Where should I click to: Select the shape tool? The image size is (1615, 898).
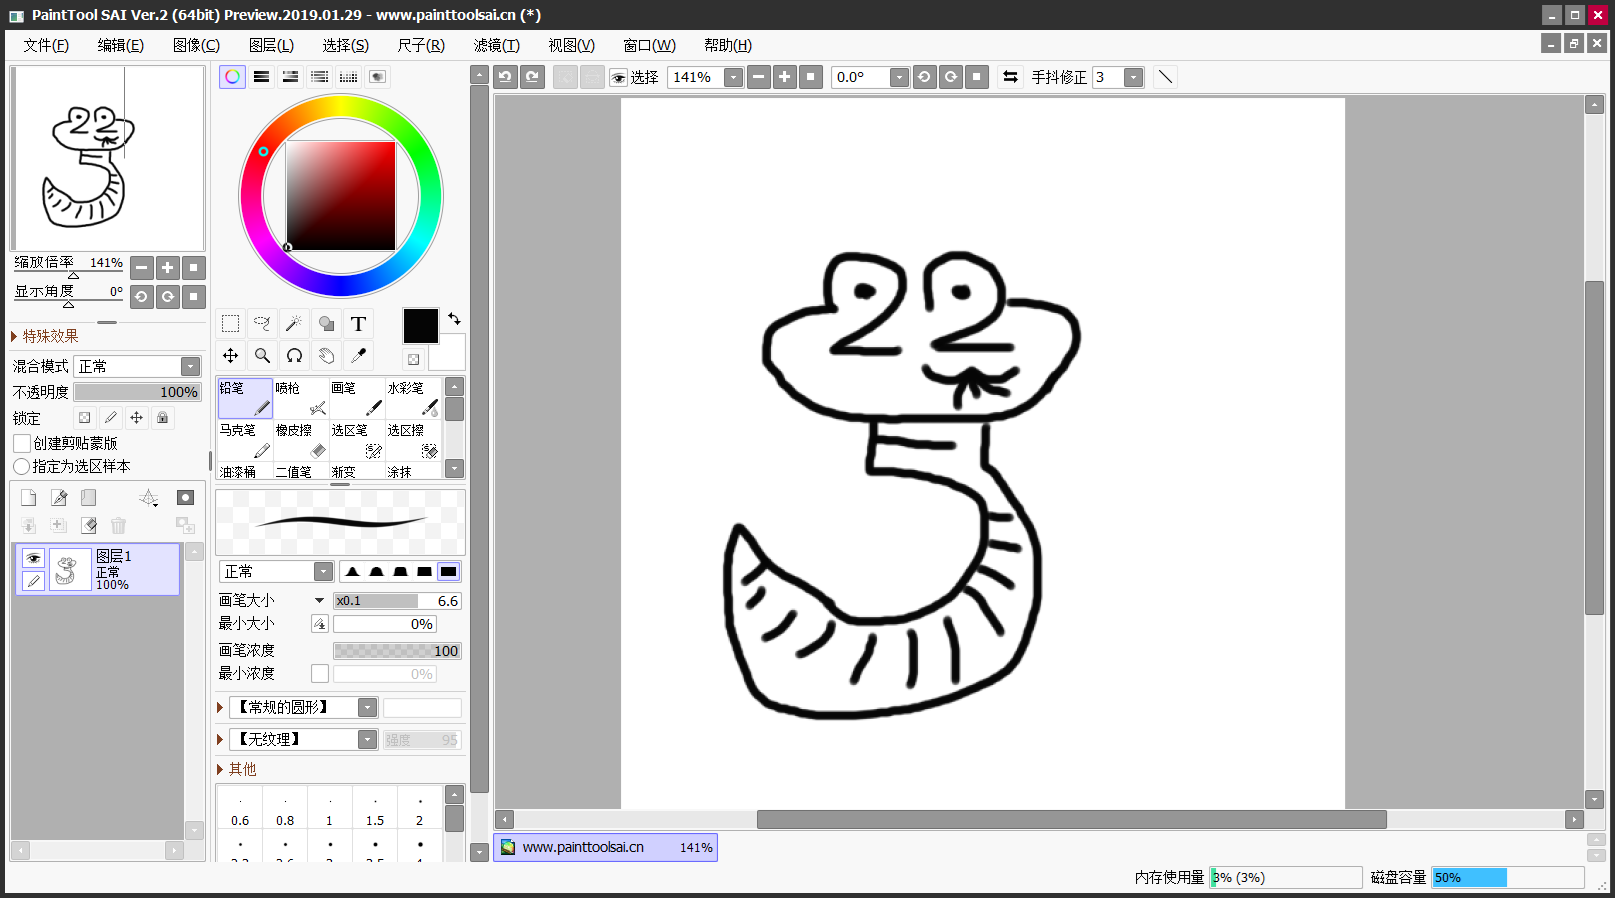tap(326, 324)
